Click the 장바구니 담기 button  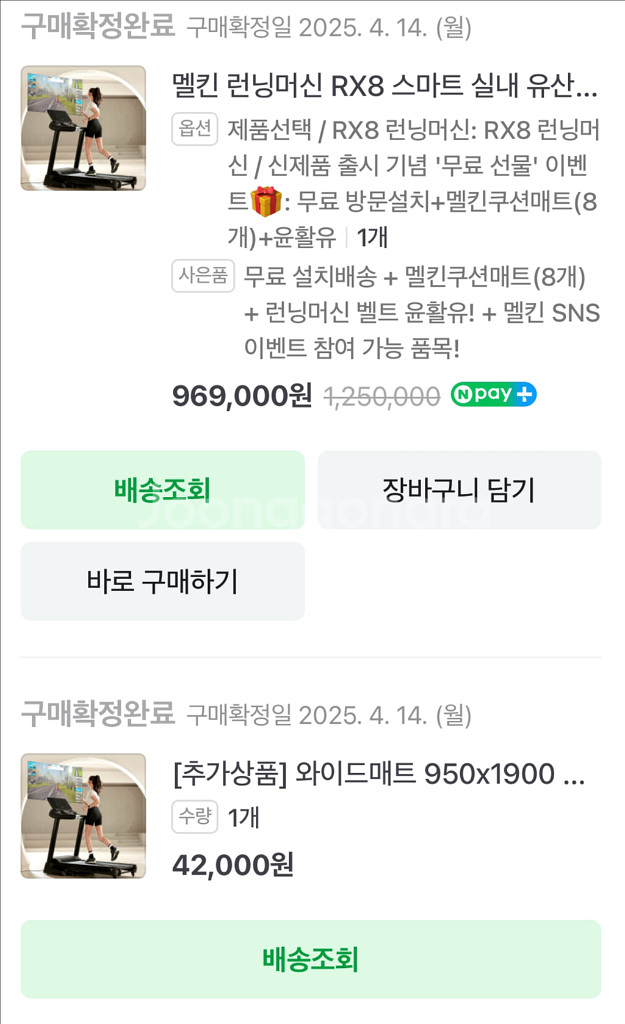coord(460,489)
